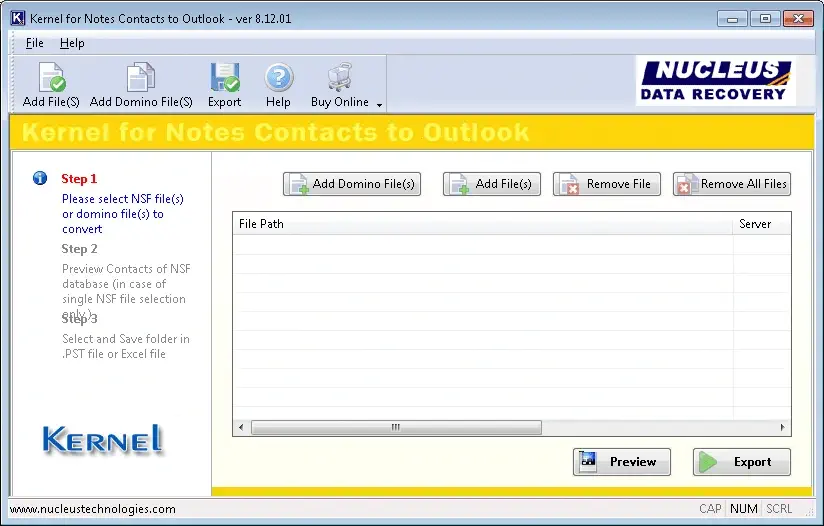Screen dimensions: 824x526
Task: Click the Remove File button
Action: click(606, 184)
